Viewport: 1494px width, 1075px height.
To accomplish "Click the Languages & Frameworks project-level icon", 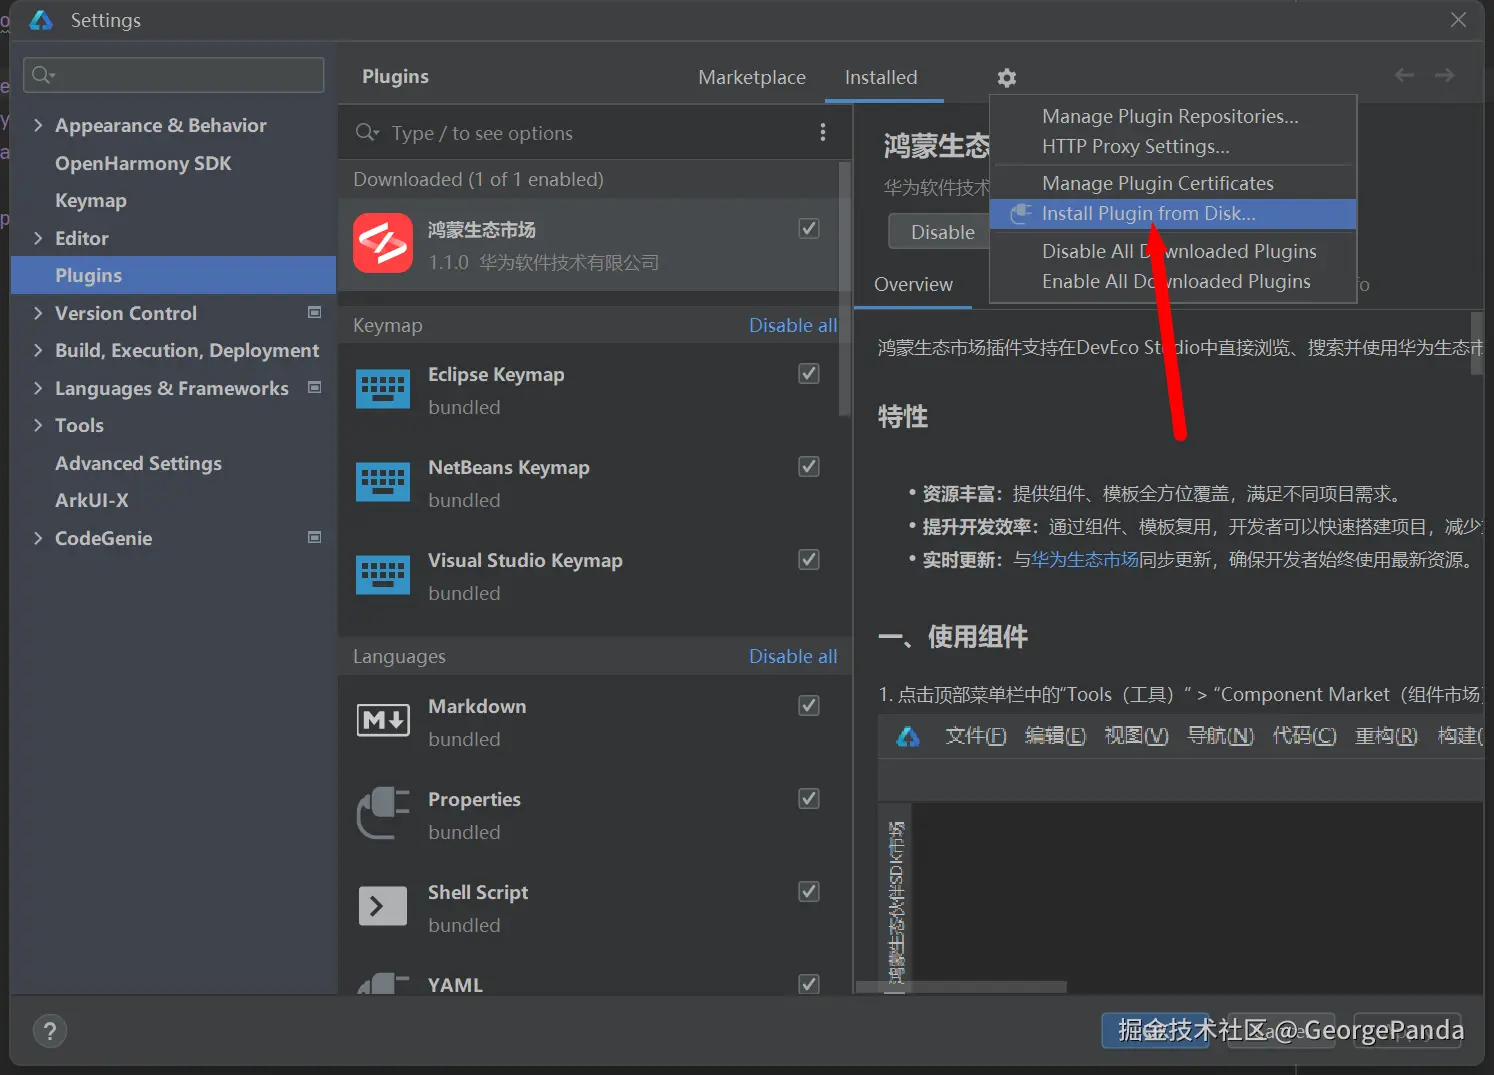I will [x=314, y=387].
